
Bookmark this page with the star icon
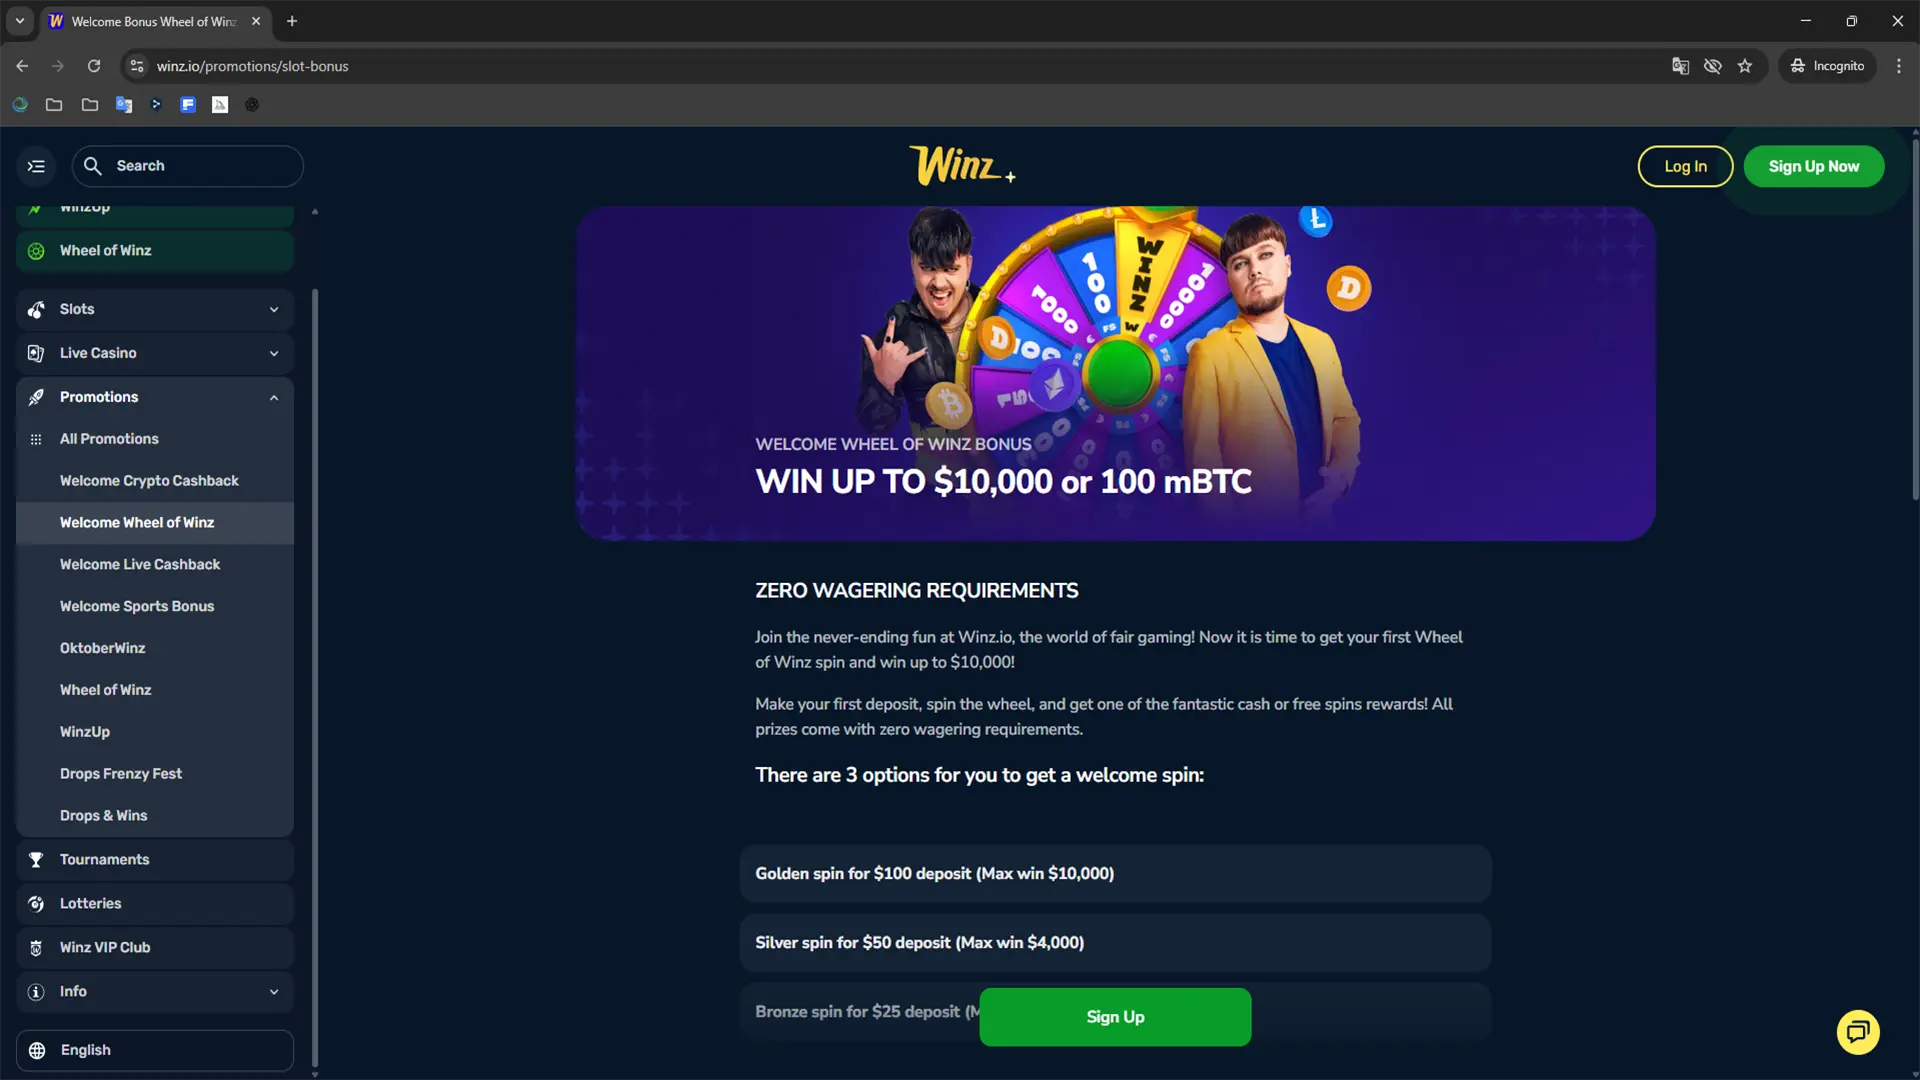pos(1745,66)
